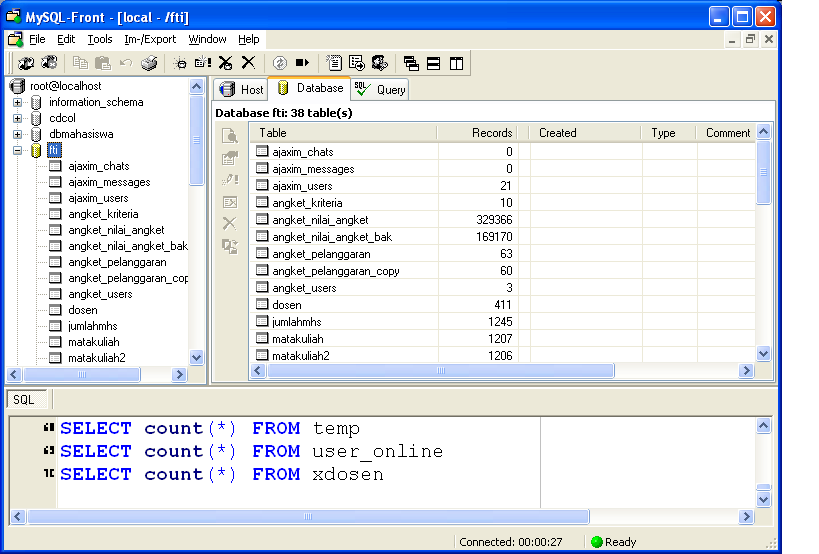Sort by the Comment column header
This screenshot has width=819, height=554.
coord(726,133)
